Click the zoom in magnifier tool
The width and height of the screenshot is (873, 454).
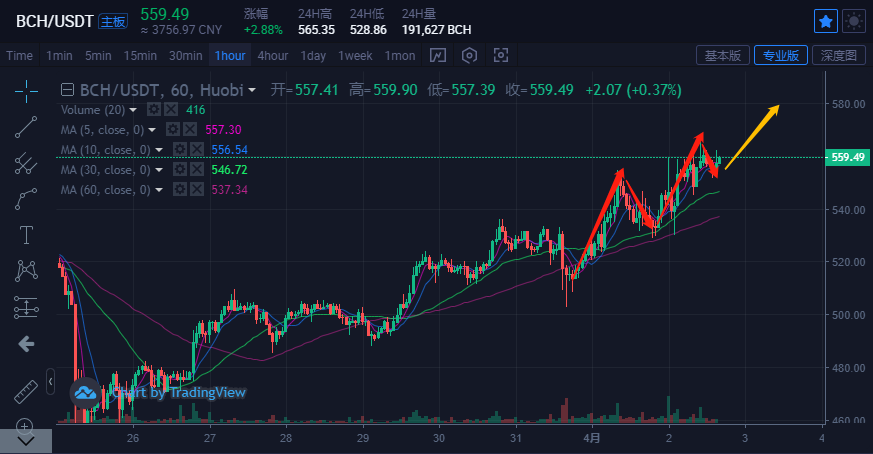coord(24,426)
